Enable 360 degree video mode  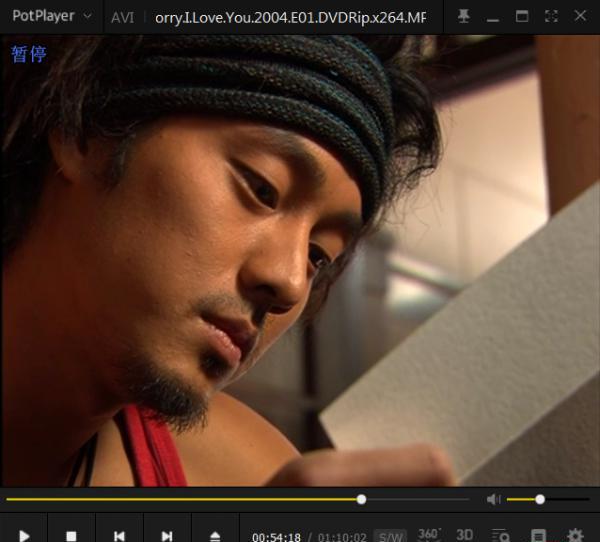pyautogui.click(x=429, y=534)
